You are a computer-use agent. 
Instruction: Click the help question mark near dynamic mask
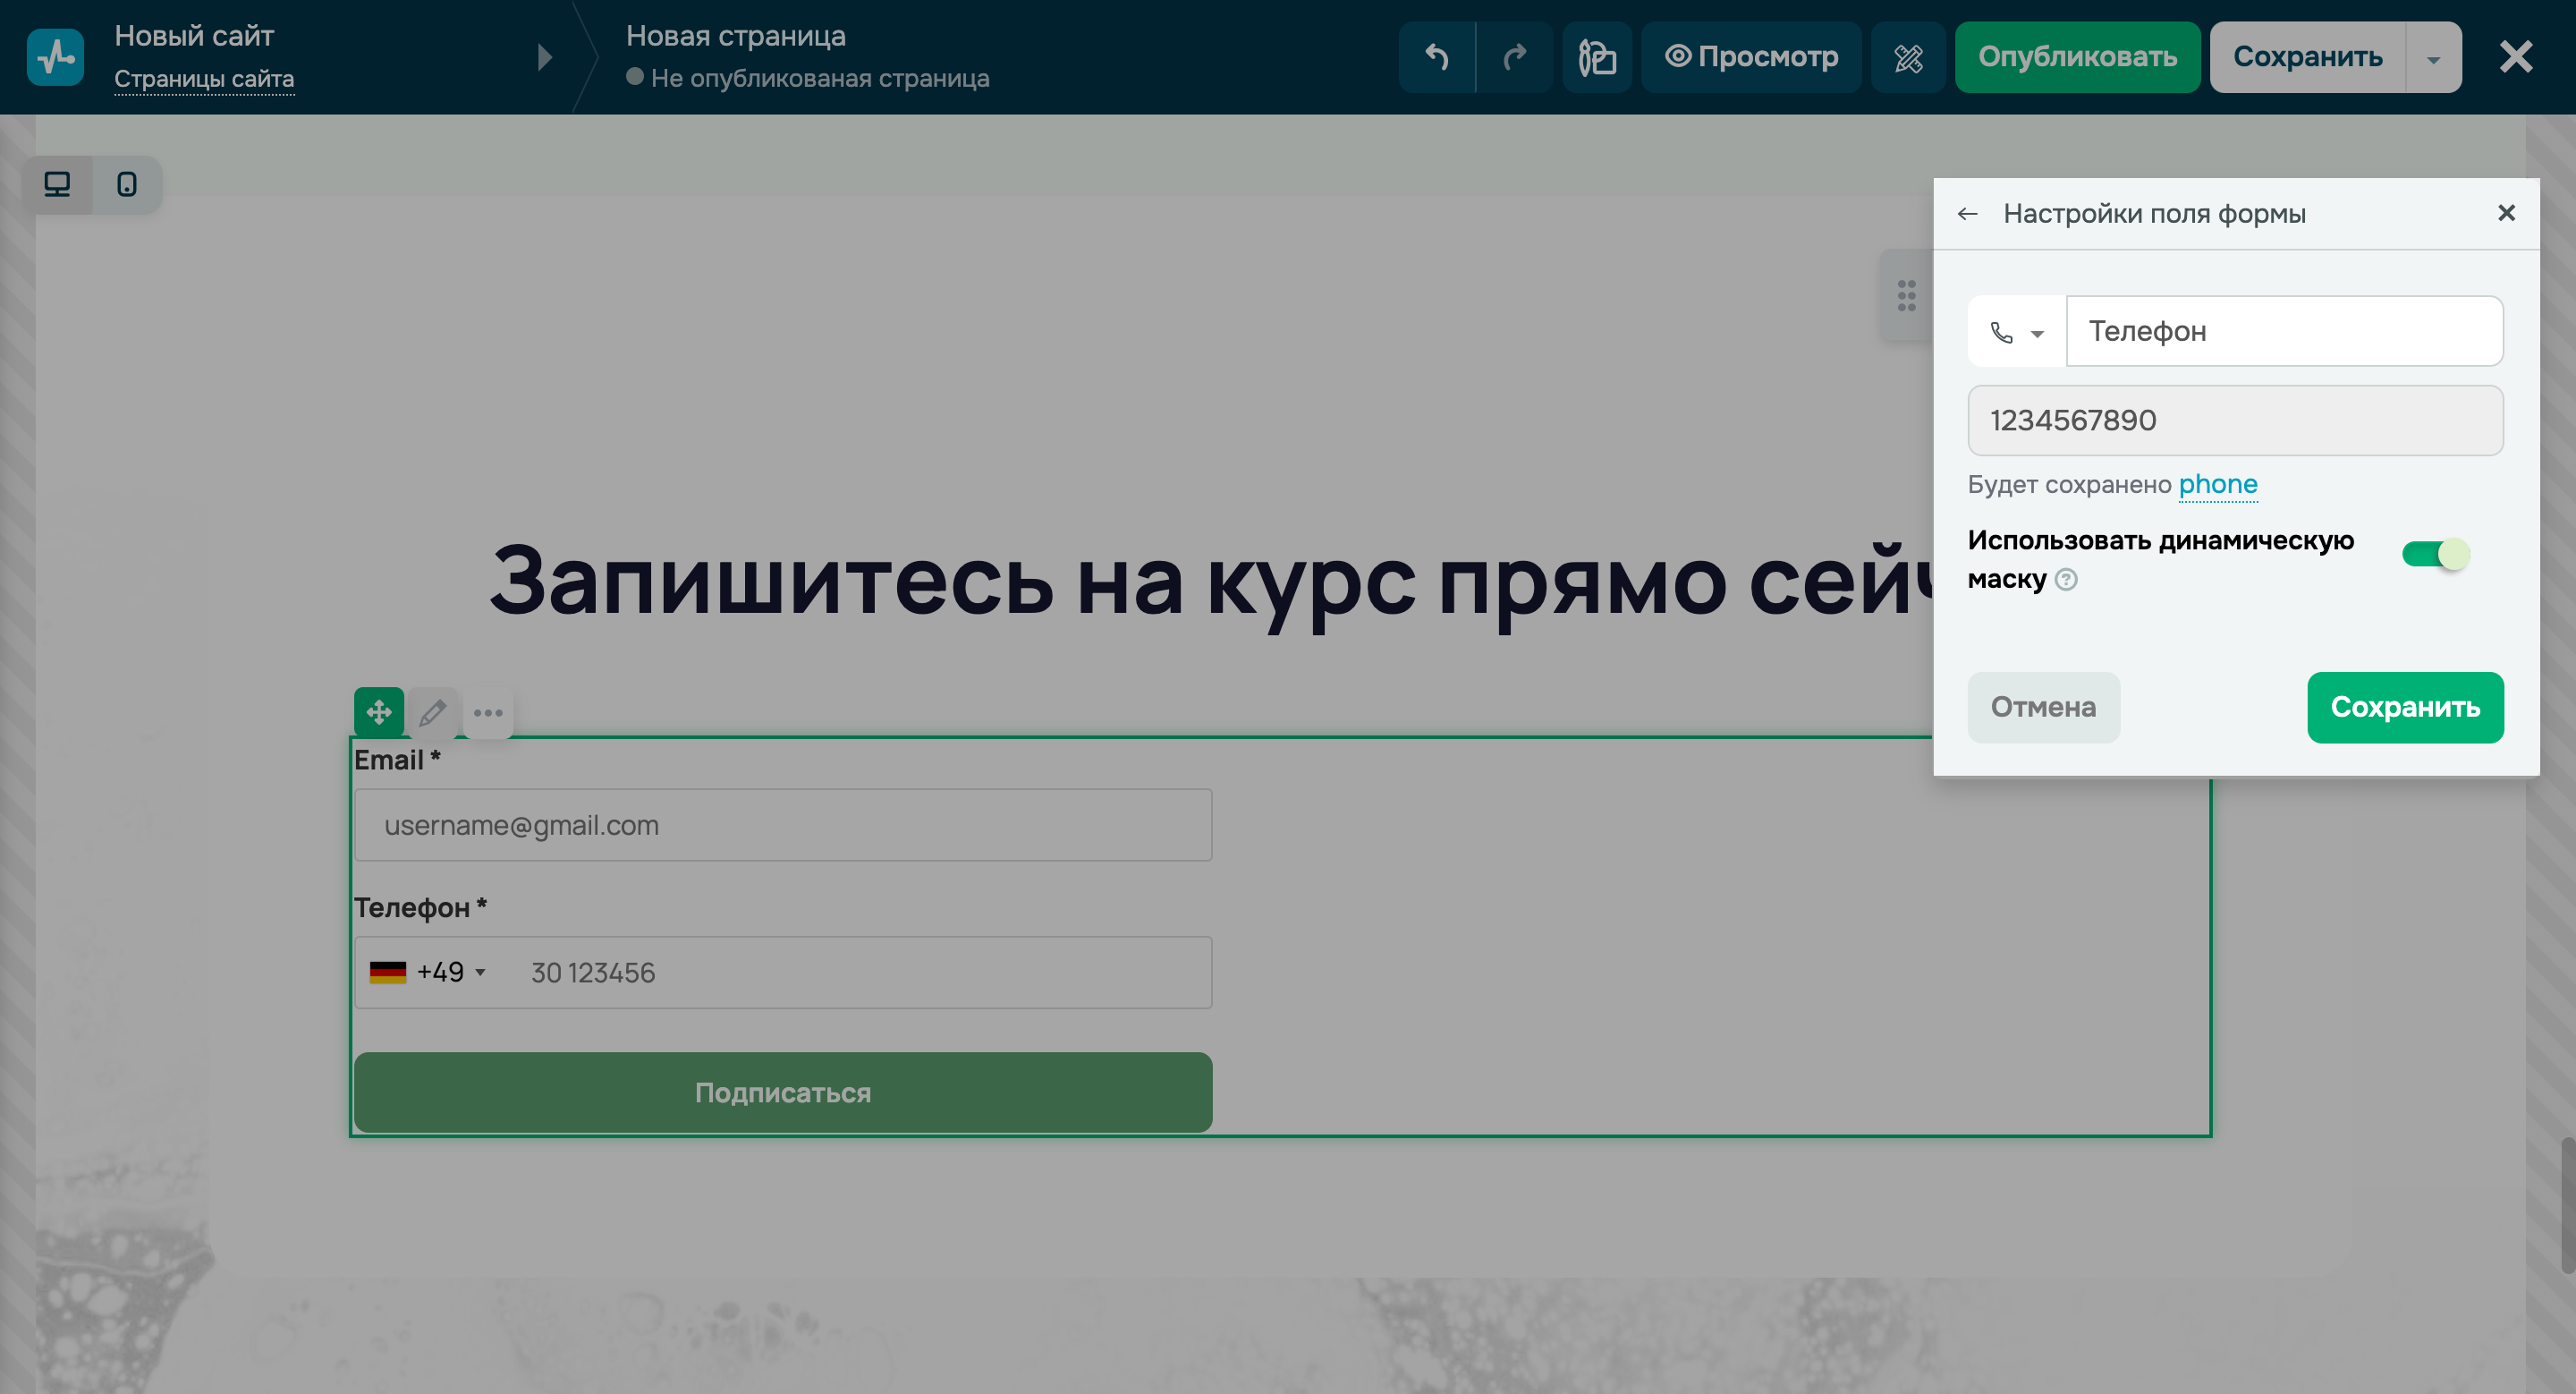coord(2064,580)
